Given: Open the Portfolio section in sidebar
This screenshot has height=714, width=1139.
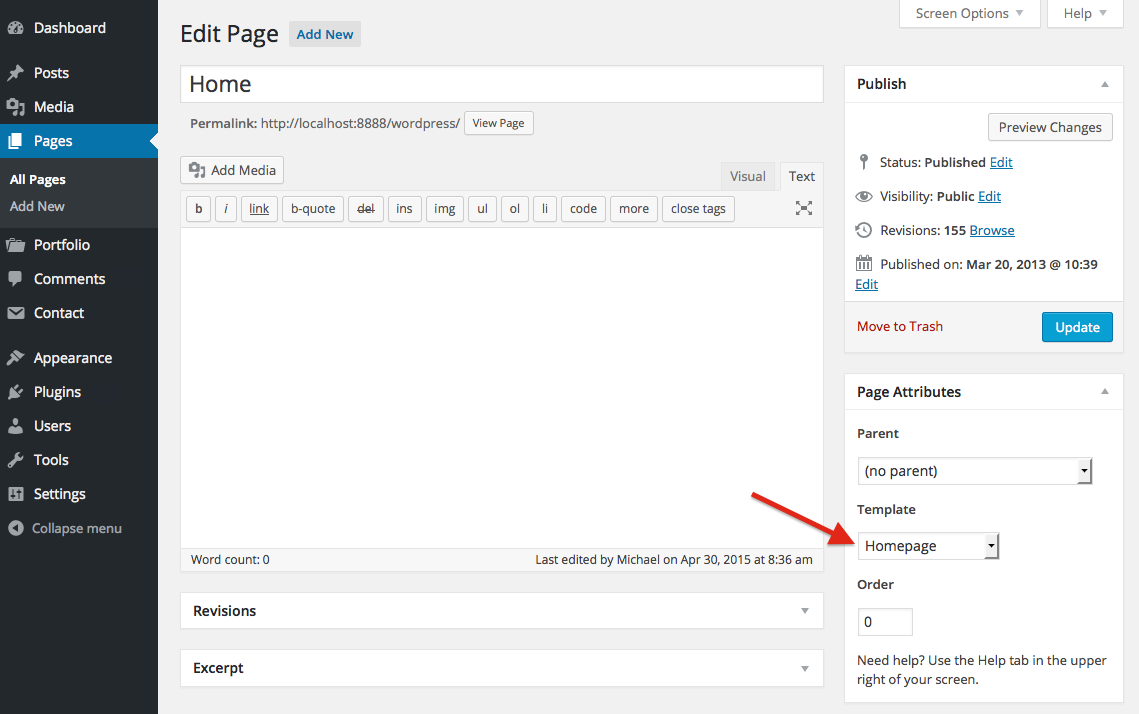Looking at the screenshot, I should pyautogui.click(x=62, y=244).
